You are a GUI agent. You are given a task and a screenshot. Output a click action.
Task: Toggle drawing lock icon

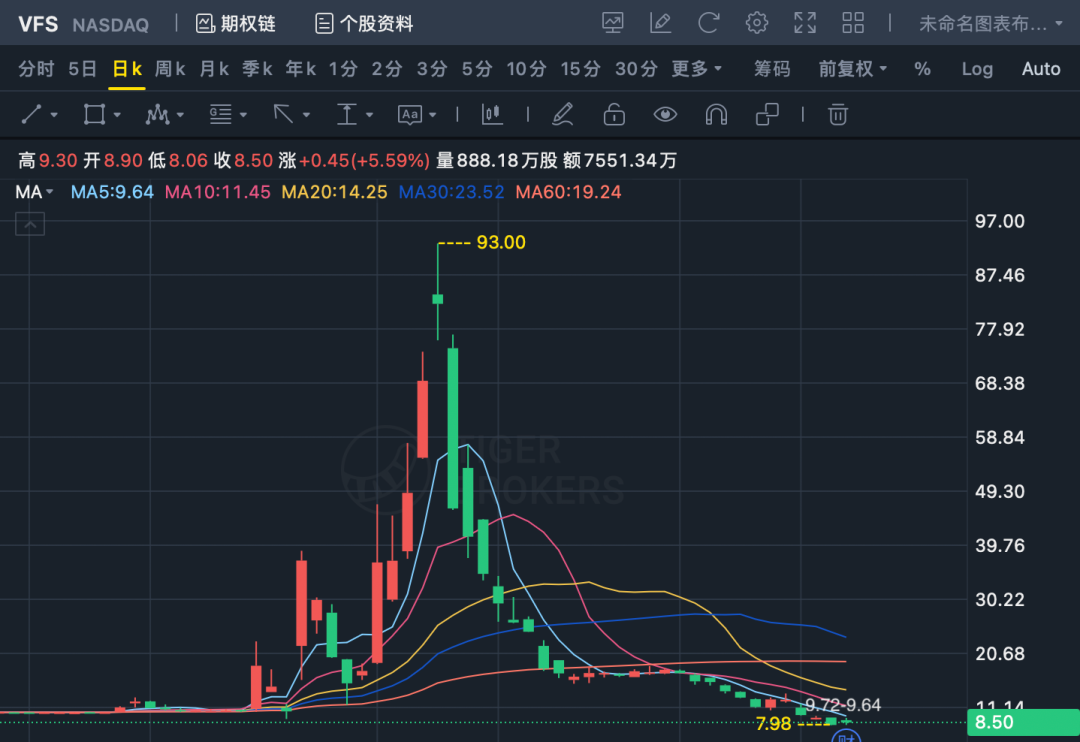[x=614, y=115]
